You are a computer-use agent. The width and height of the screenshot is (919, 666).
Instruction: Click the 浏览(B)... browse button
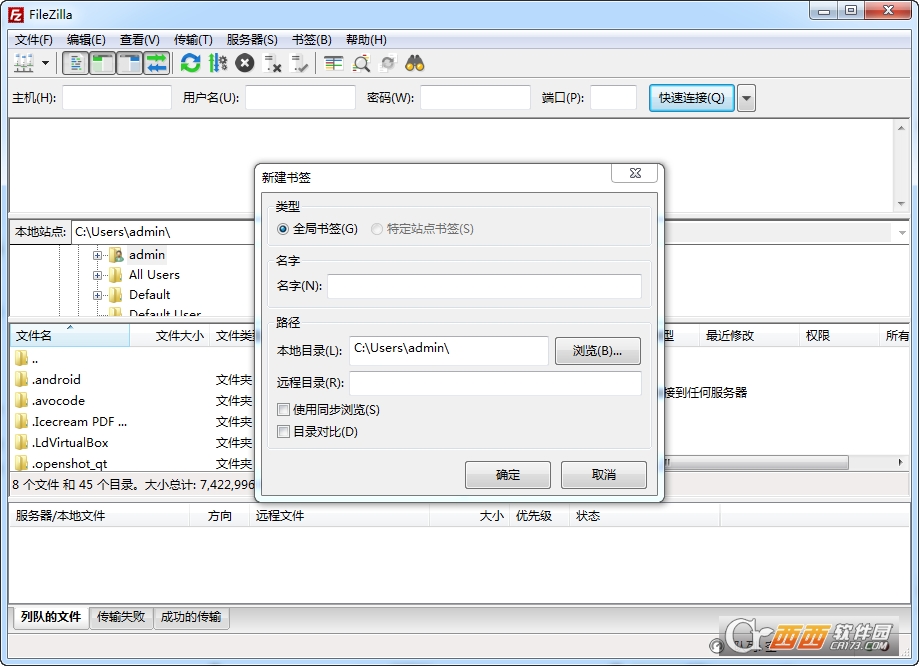click(x=598, y=351)
